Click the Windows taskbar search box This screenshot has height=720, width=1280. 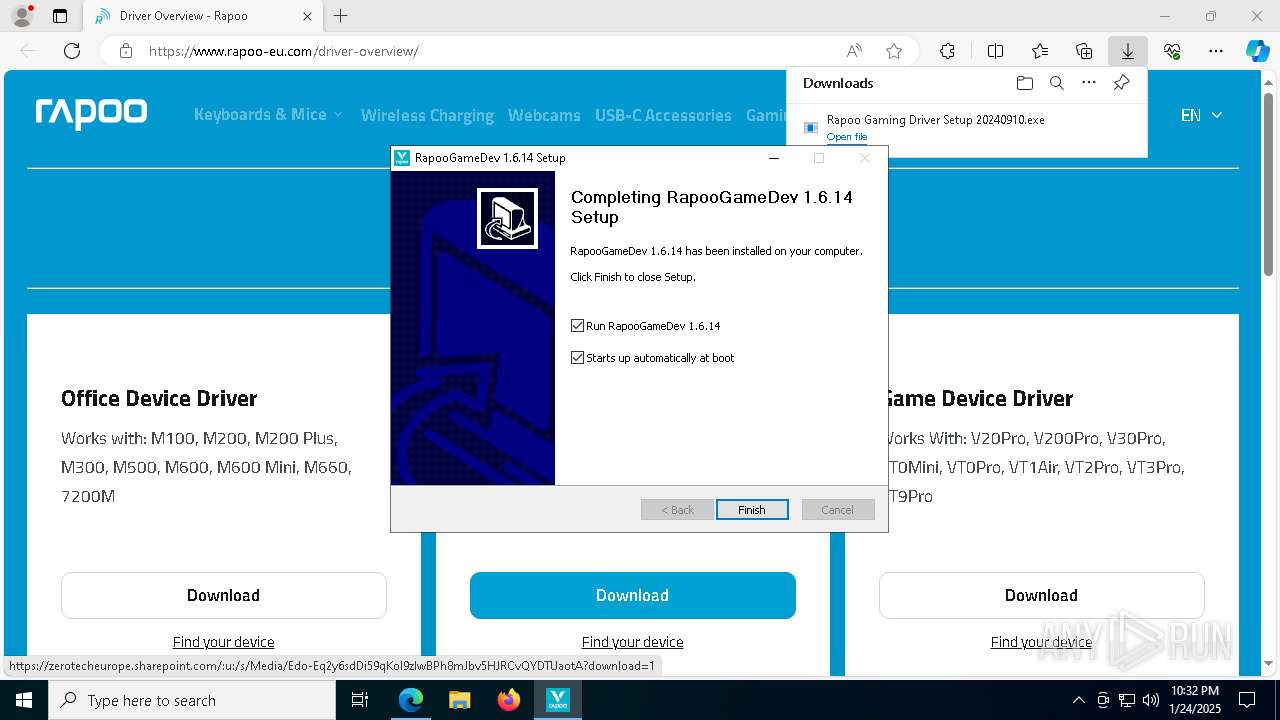(192, 700)
